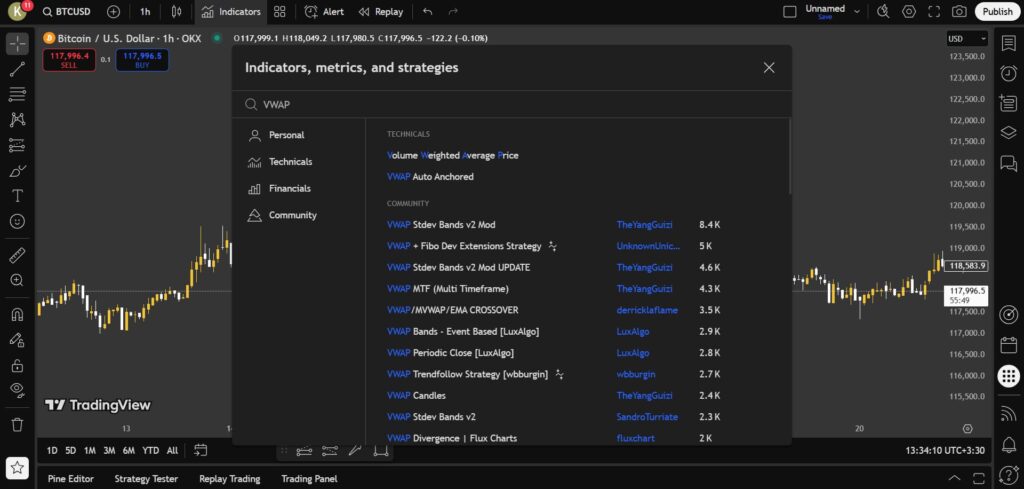Enter fullscreen chart mode
Image resolution: width=1024 pixels, height=489 pixels.
coord(934,12)
